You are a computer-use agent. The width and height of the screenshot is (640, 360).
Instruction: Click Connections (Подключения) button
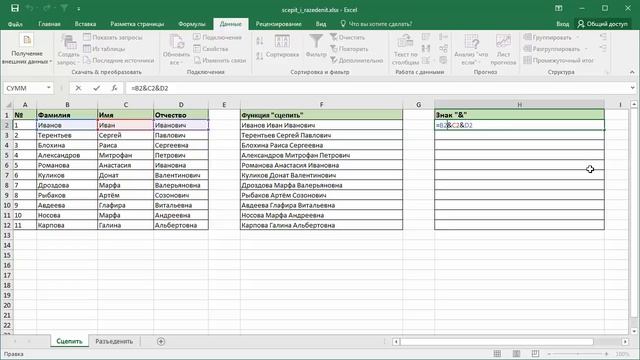(218, 37)
